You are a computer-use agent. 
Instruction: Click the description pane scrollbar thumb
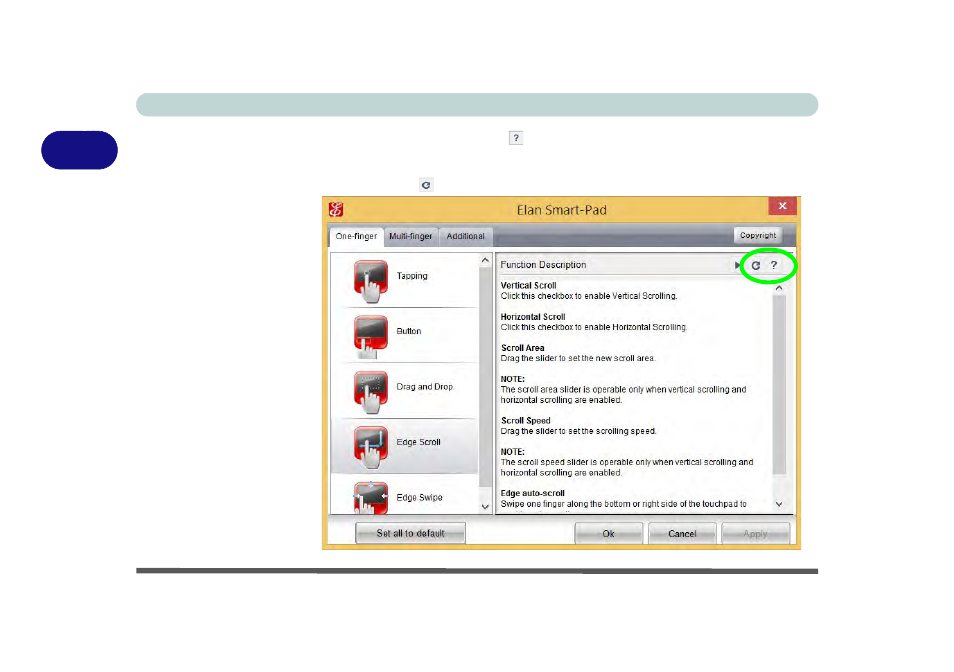[x=779, y=384]
